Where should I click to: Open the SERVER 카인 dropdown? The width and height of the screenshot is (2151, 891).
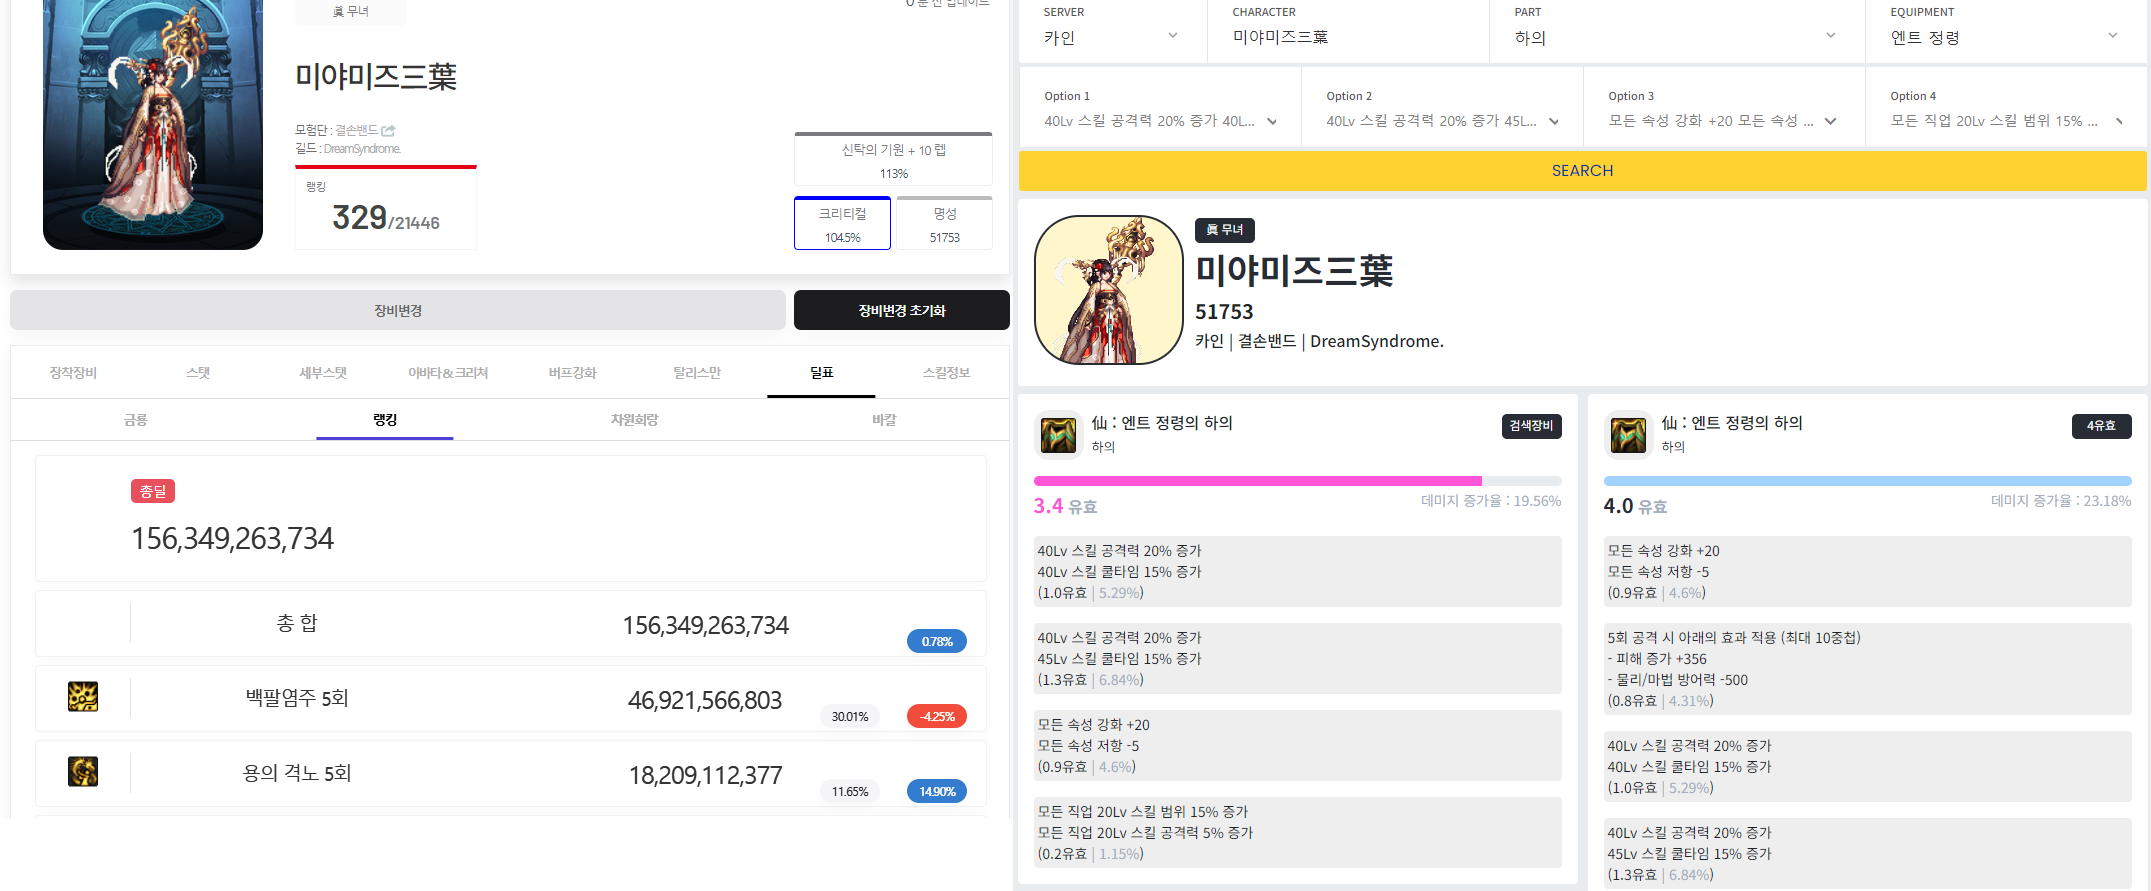[x=1111, y=37]
